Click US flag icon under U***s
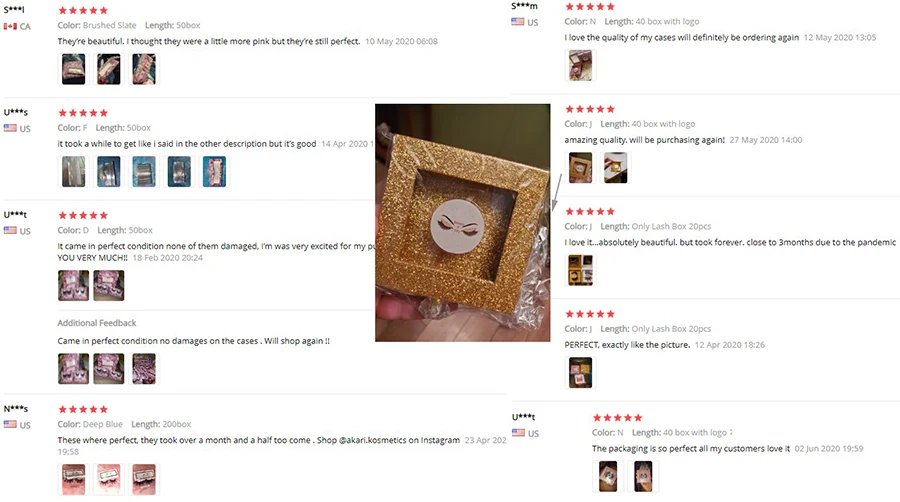Viewport: 900px width, 502px height. click(x=10, y=128)
